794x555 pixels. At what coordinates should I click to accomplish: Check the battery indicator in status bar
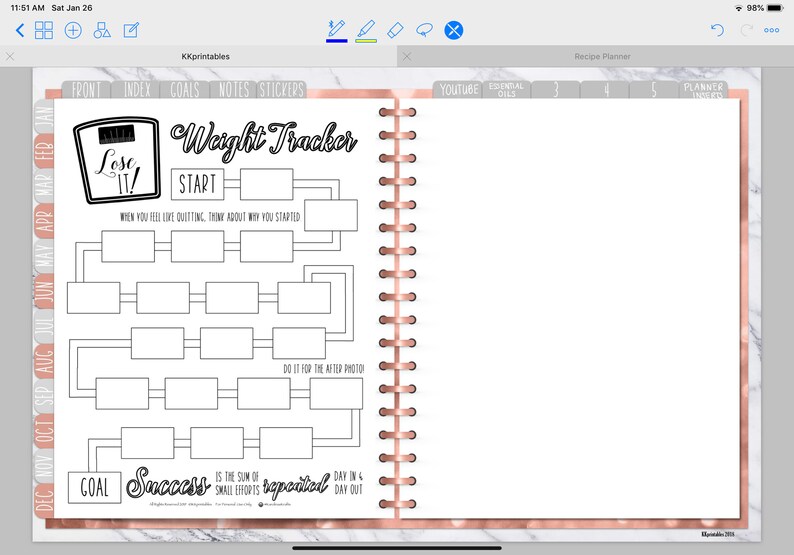tap(775, 8)
